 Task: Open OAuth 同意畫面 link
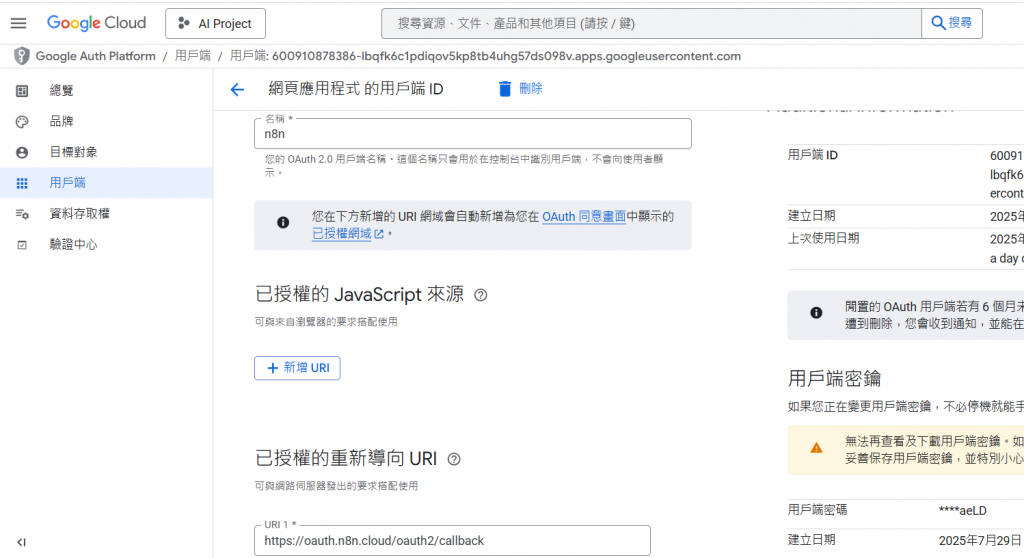pyautogui.click(x=584, y=216)
